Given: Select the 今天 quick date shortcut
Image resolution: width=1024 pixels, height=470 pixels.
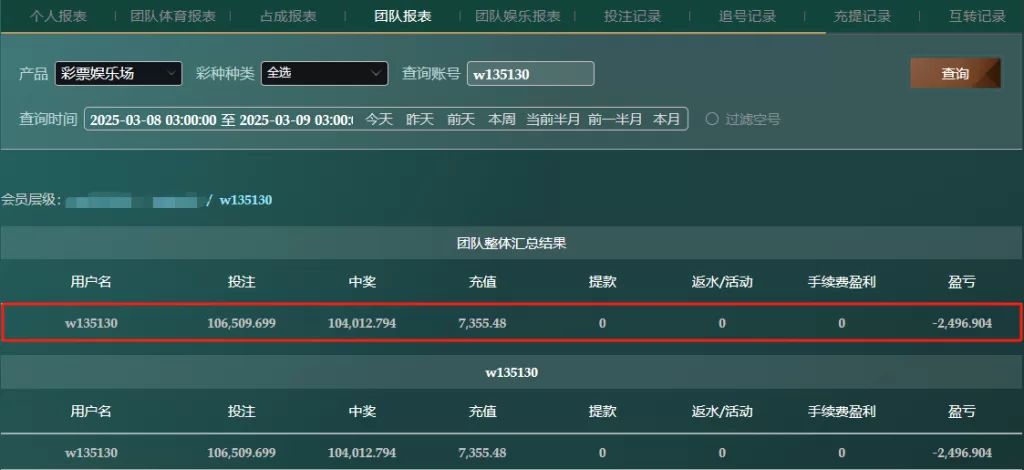Looking at the screenshot, I should [379, 119].
